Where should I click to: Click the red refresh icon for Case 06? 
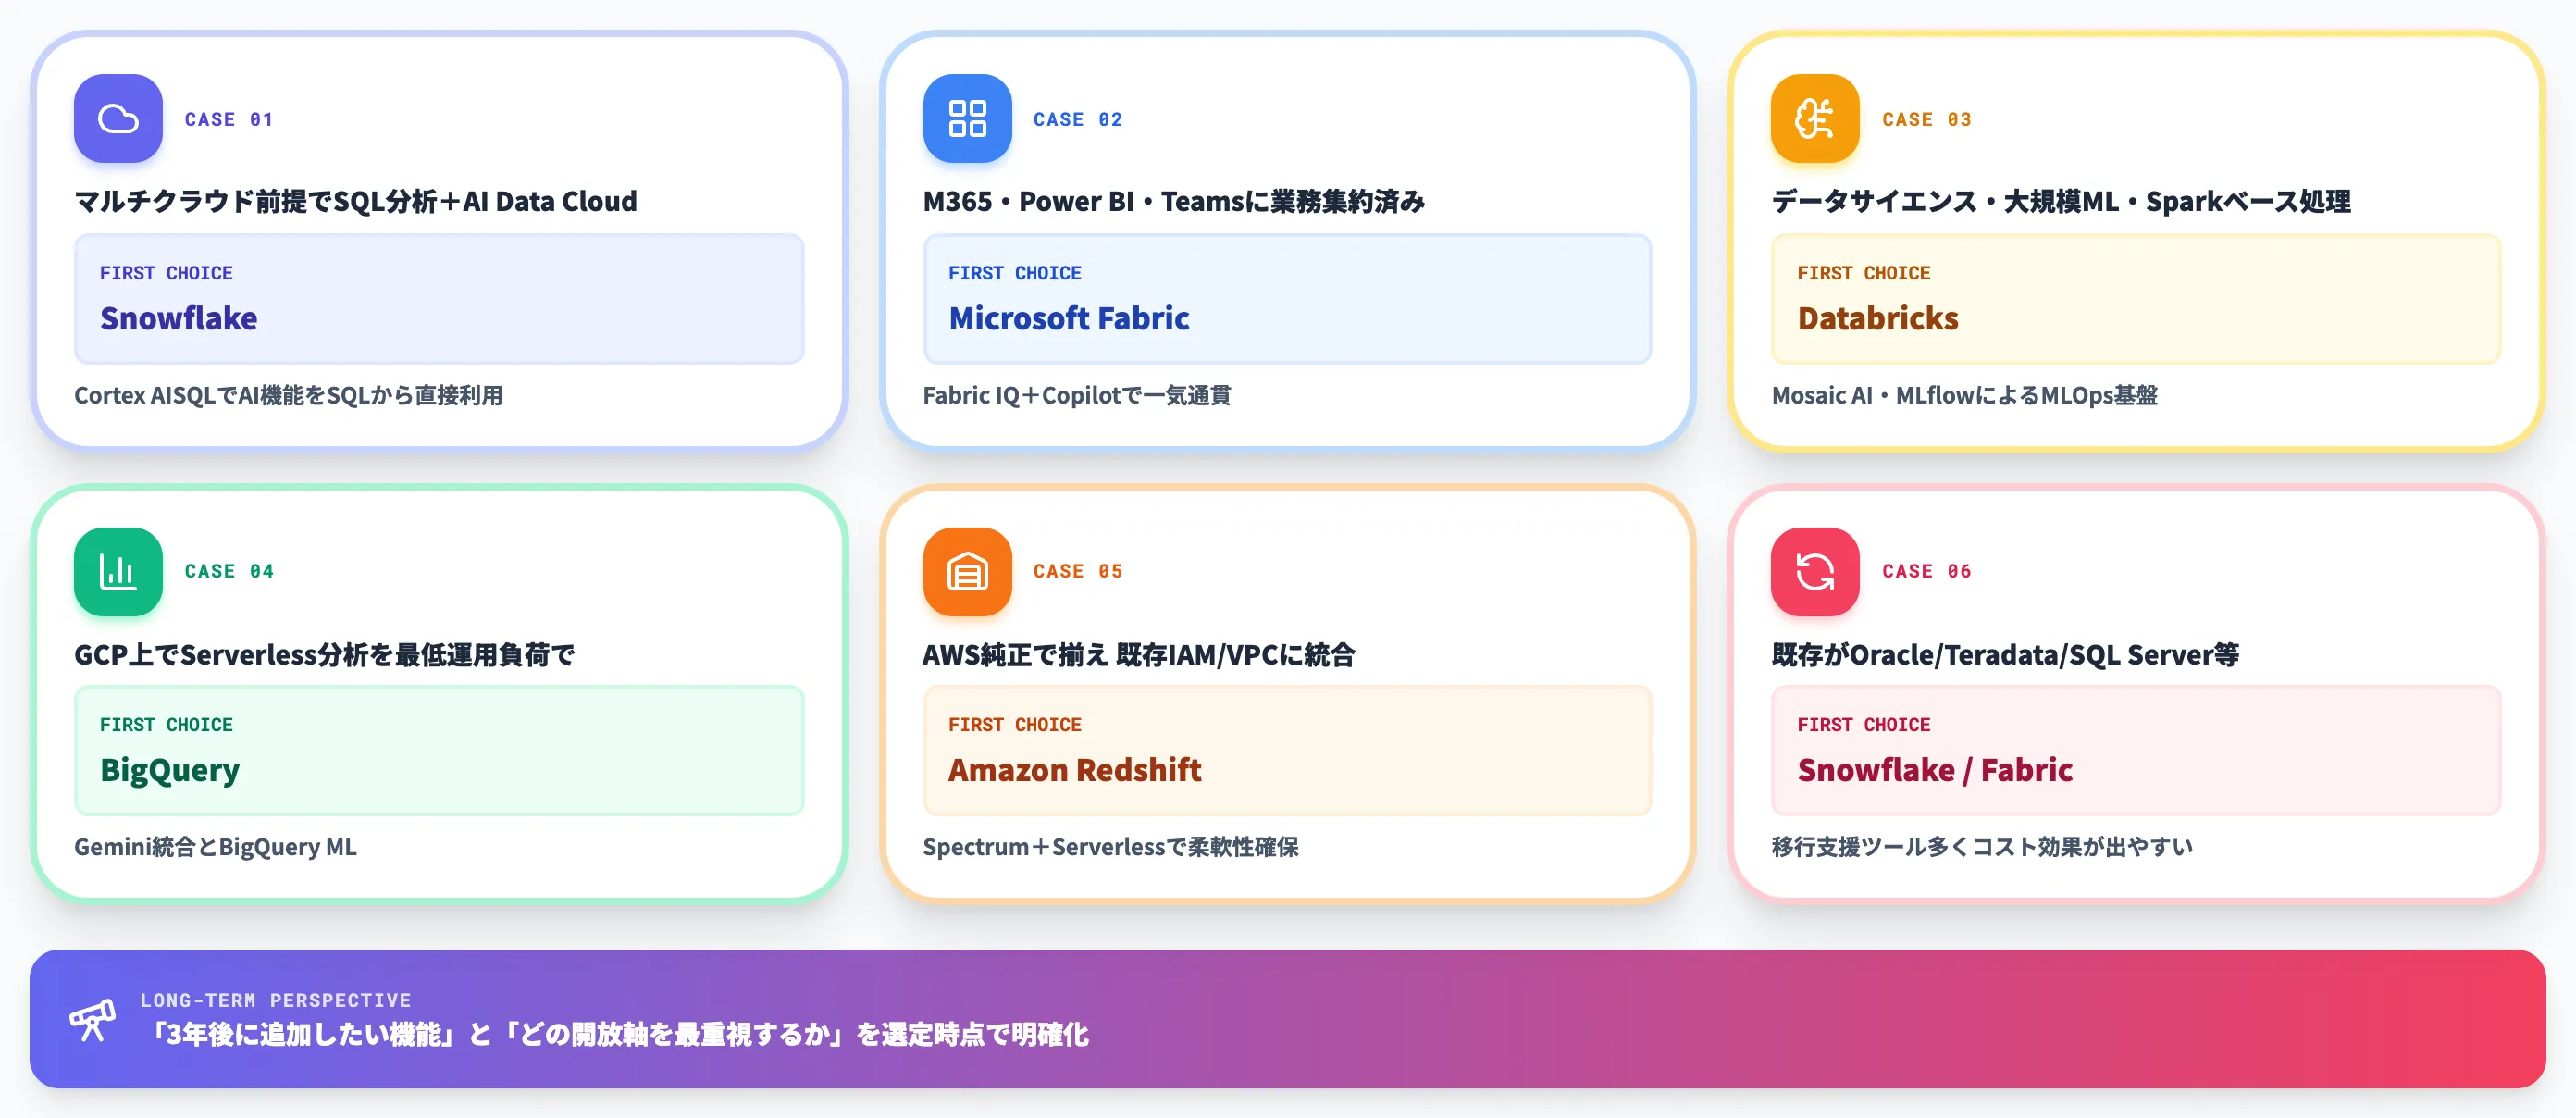(x=1815, y=571)
